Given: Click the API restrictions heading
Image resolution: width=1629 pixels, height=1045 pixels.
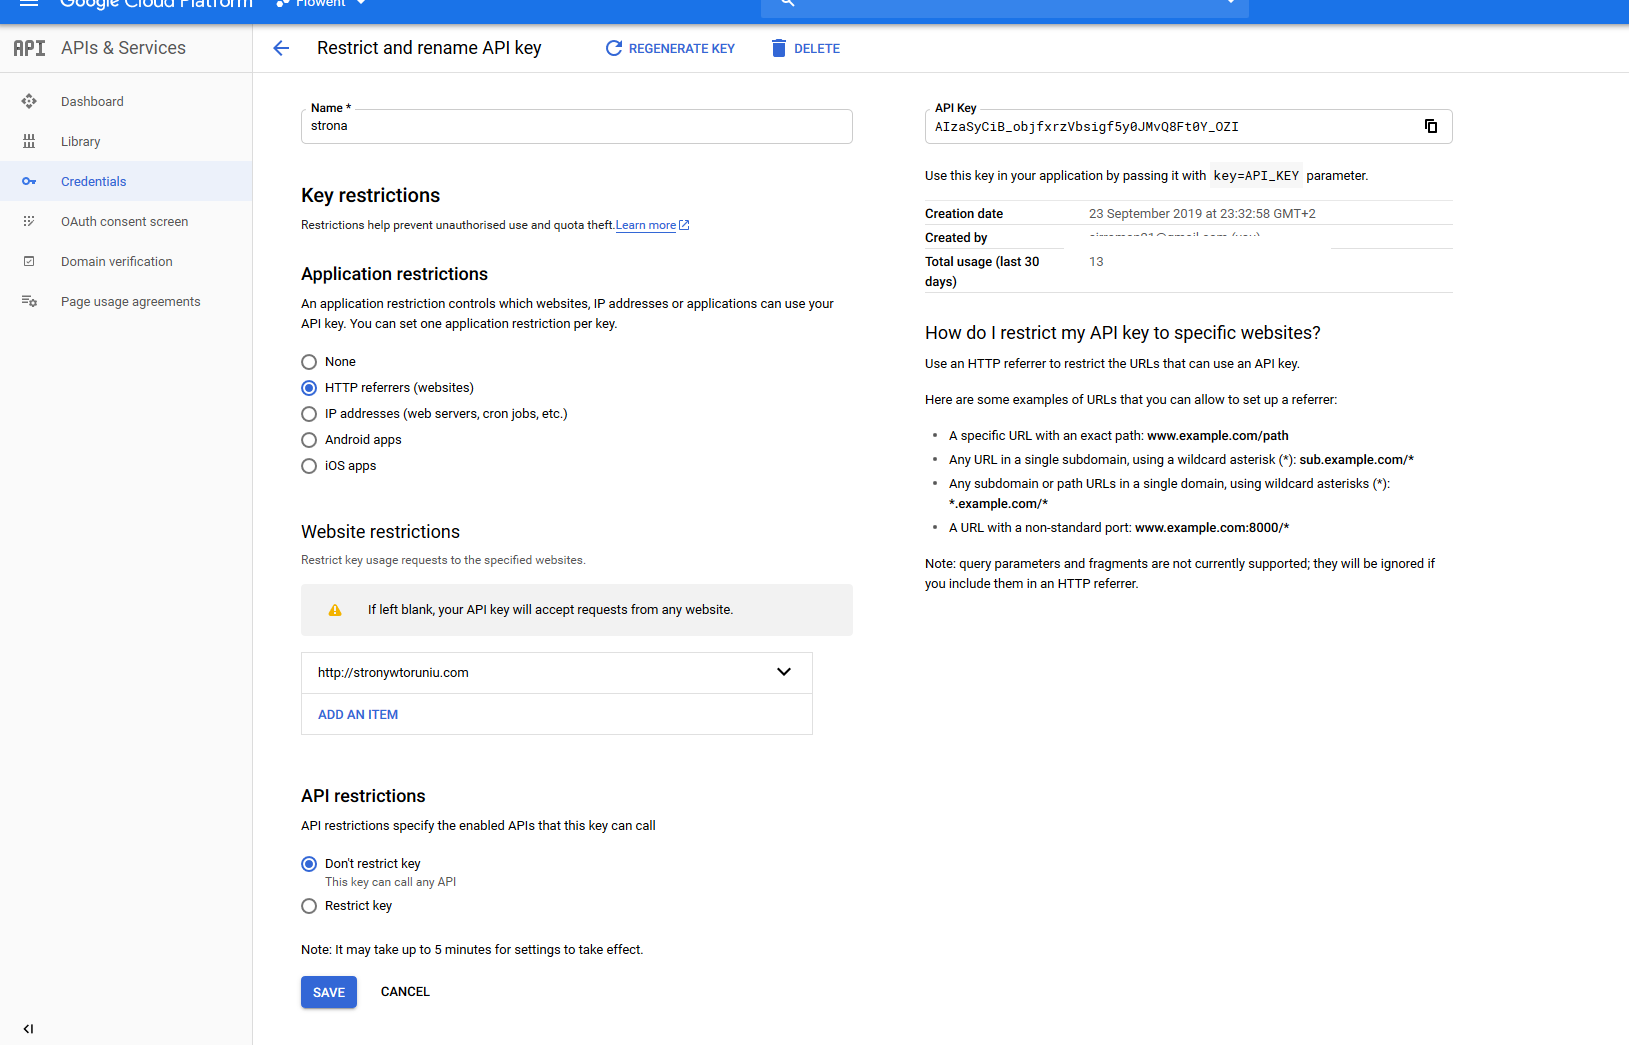Looking at the screenshot, I should [x=363, y=796].
